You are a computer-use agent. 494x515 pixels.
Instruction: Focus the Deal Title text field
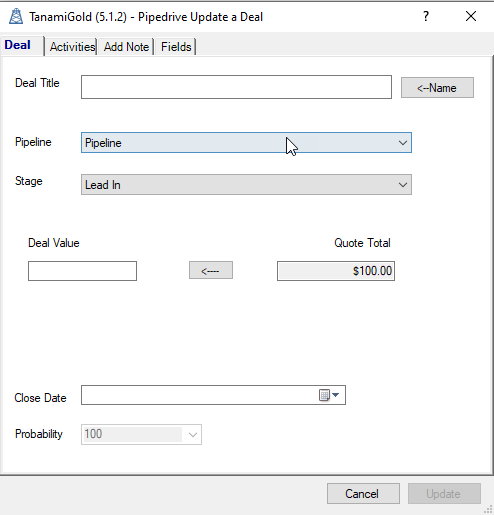point(236,87)
